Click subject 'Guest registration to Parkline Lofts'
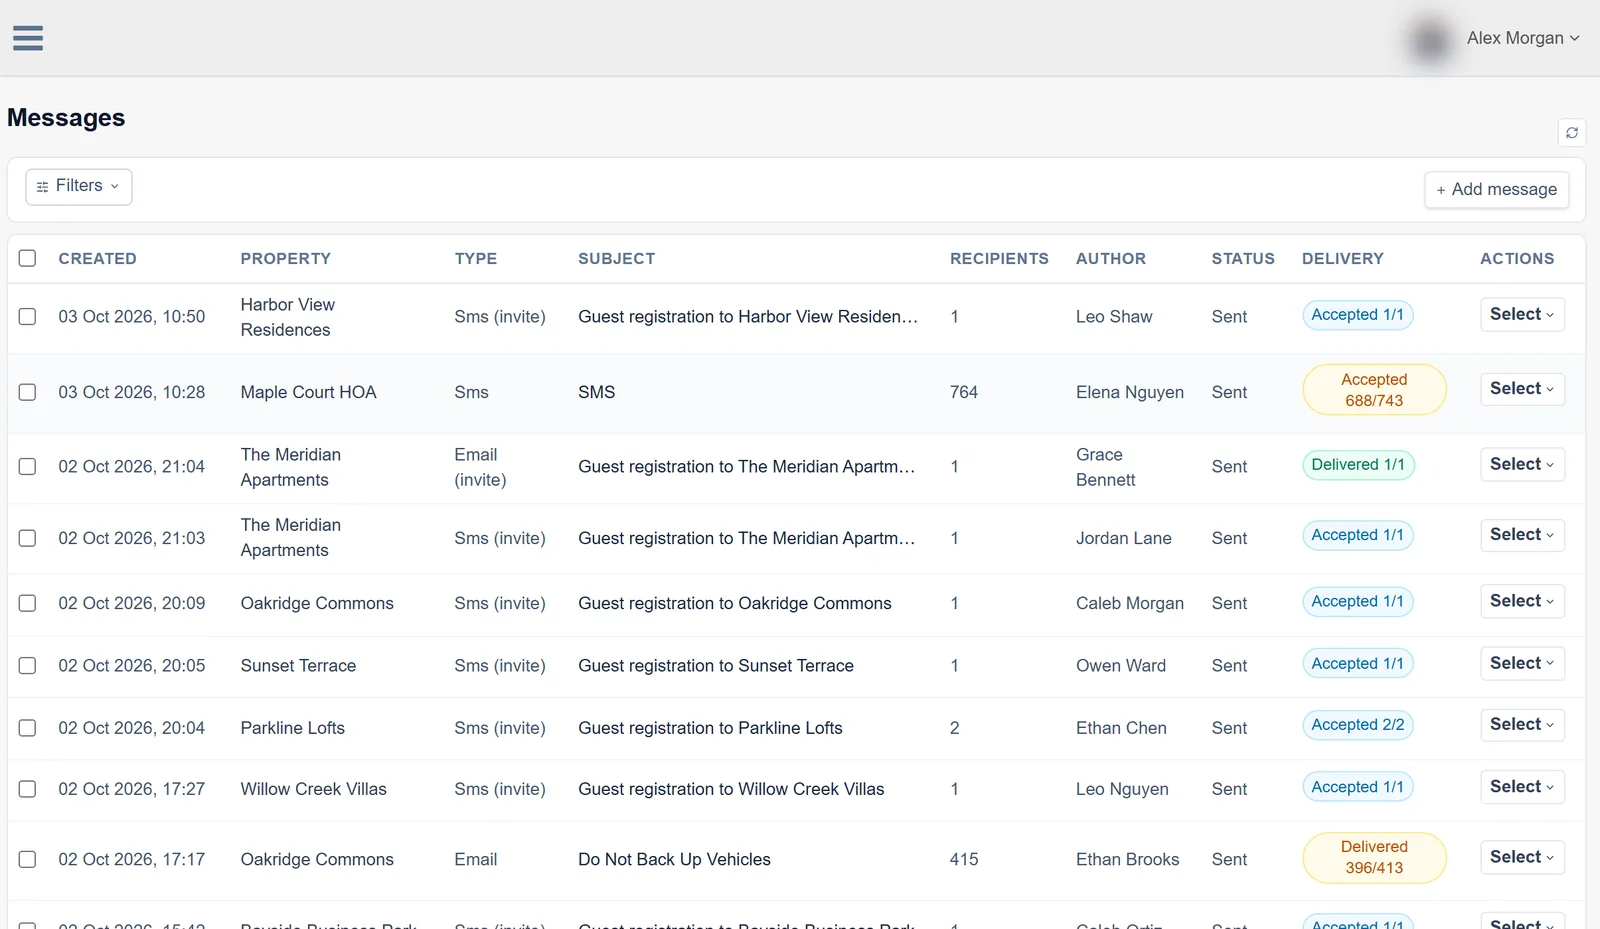 click(710, 728)
